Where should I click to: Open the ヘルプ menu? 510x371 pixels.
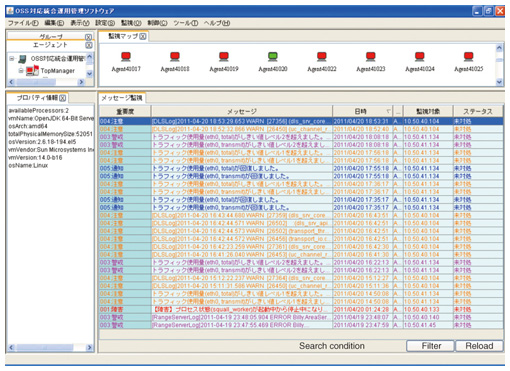tap(217, 23)
